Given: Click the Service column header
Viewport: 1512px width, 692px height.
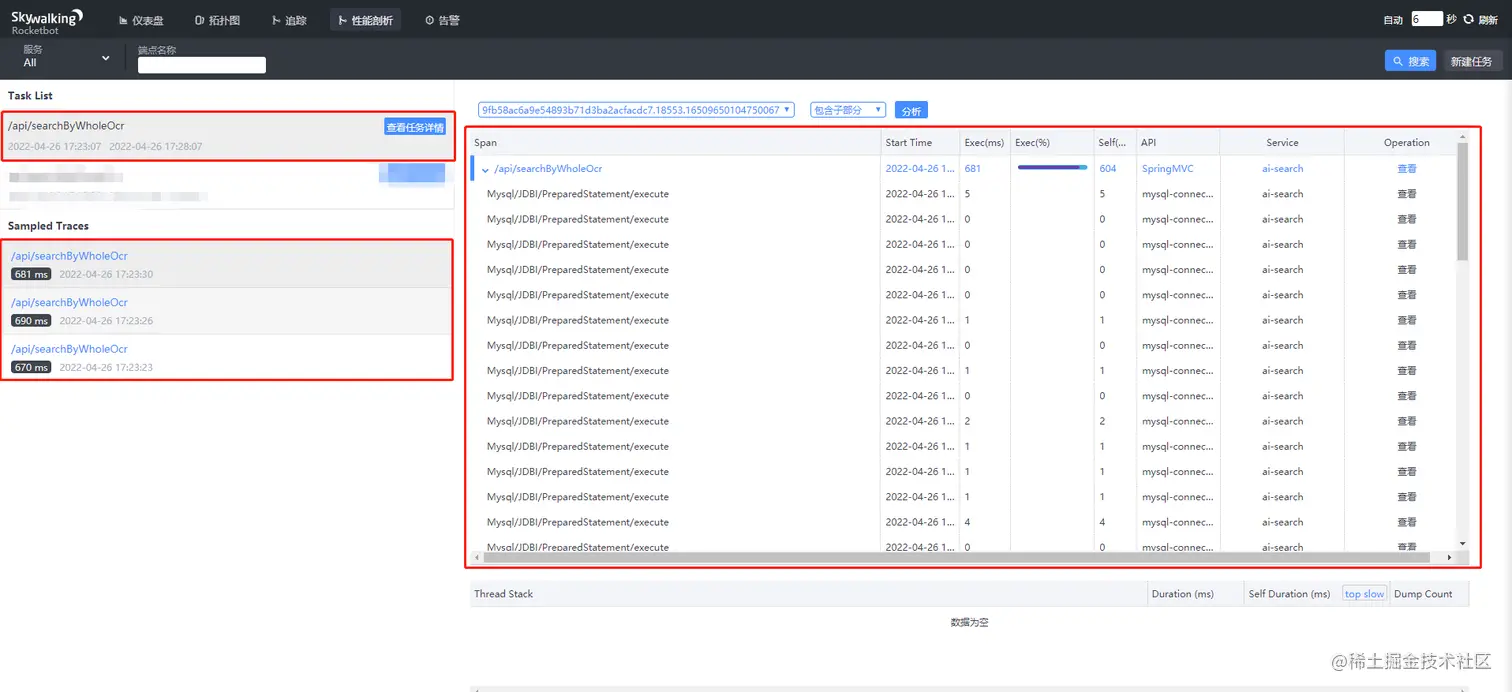Looking at the screenshot, I should [1282, 143].
